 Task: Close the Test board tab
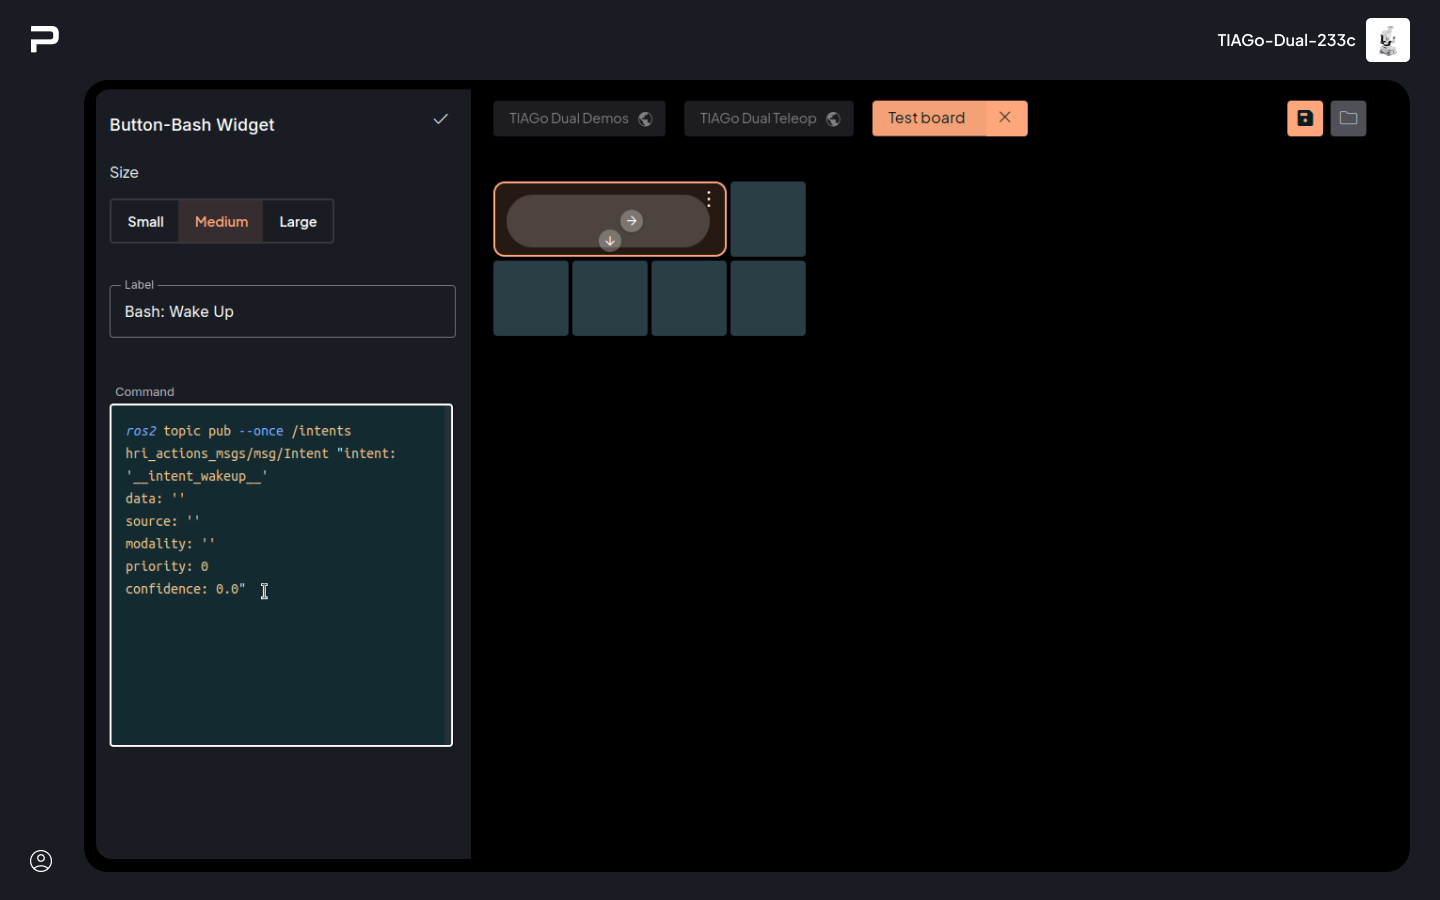pyautogui.click(x=1005, y=118)
